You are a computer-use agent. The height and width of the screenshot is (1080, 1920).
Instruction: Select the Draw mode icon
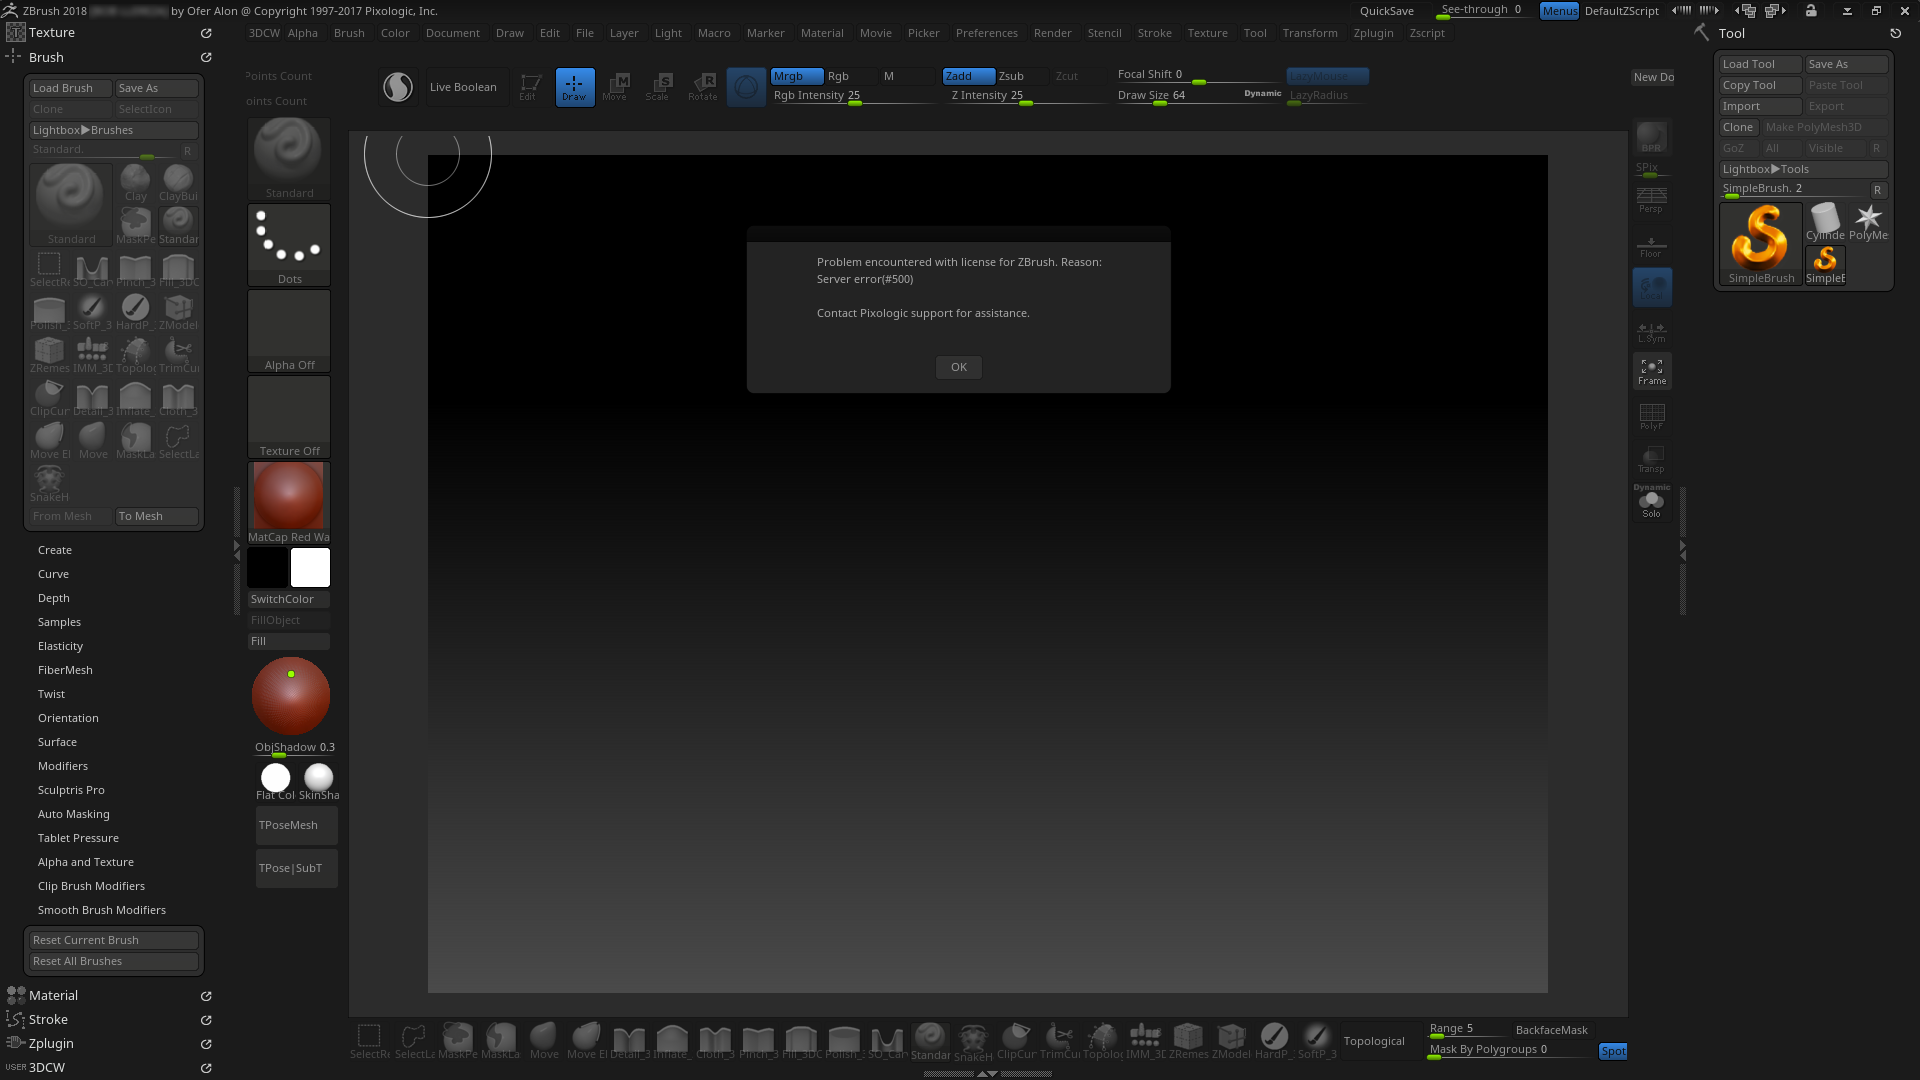[574, 87]
